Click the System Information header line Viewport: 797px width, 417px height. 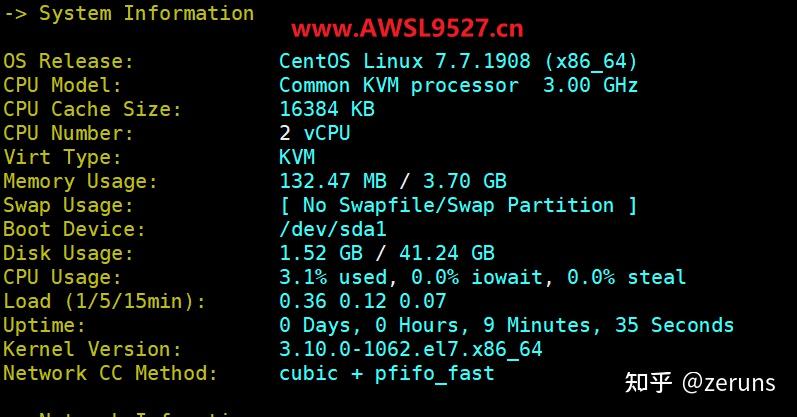pos(128,13)
